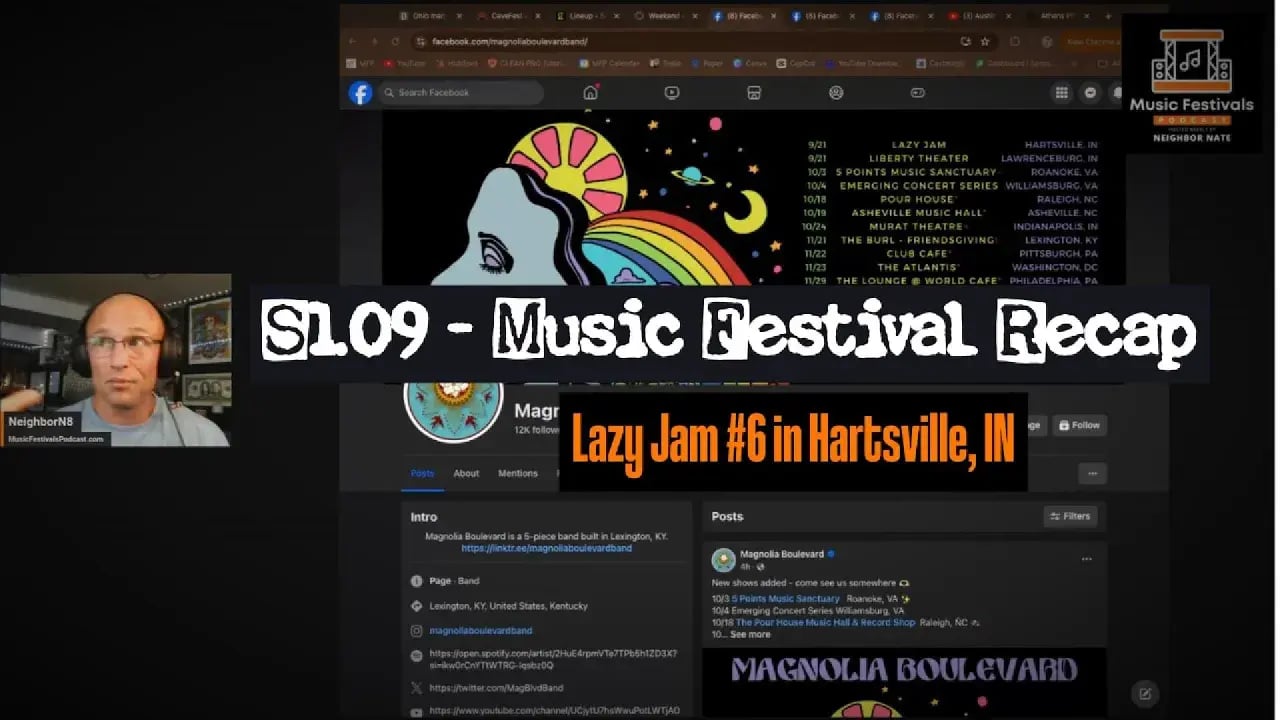The image size is (1280, 720).
Task: Open the Messenger icon
Action: 1091,93
